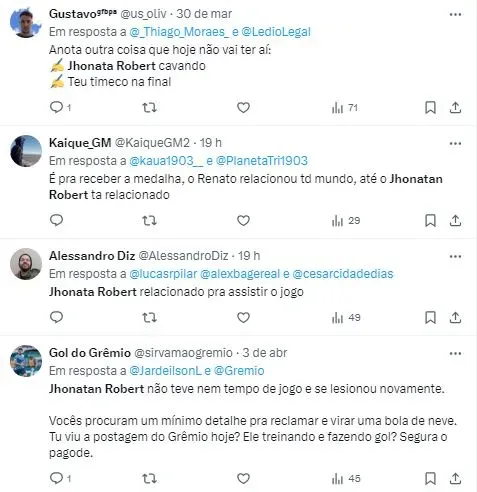The height and width of the screenshot is (492, 477).
Task: Share Alessandro Diz's tweet
Action: point(455,317)
